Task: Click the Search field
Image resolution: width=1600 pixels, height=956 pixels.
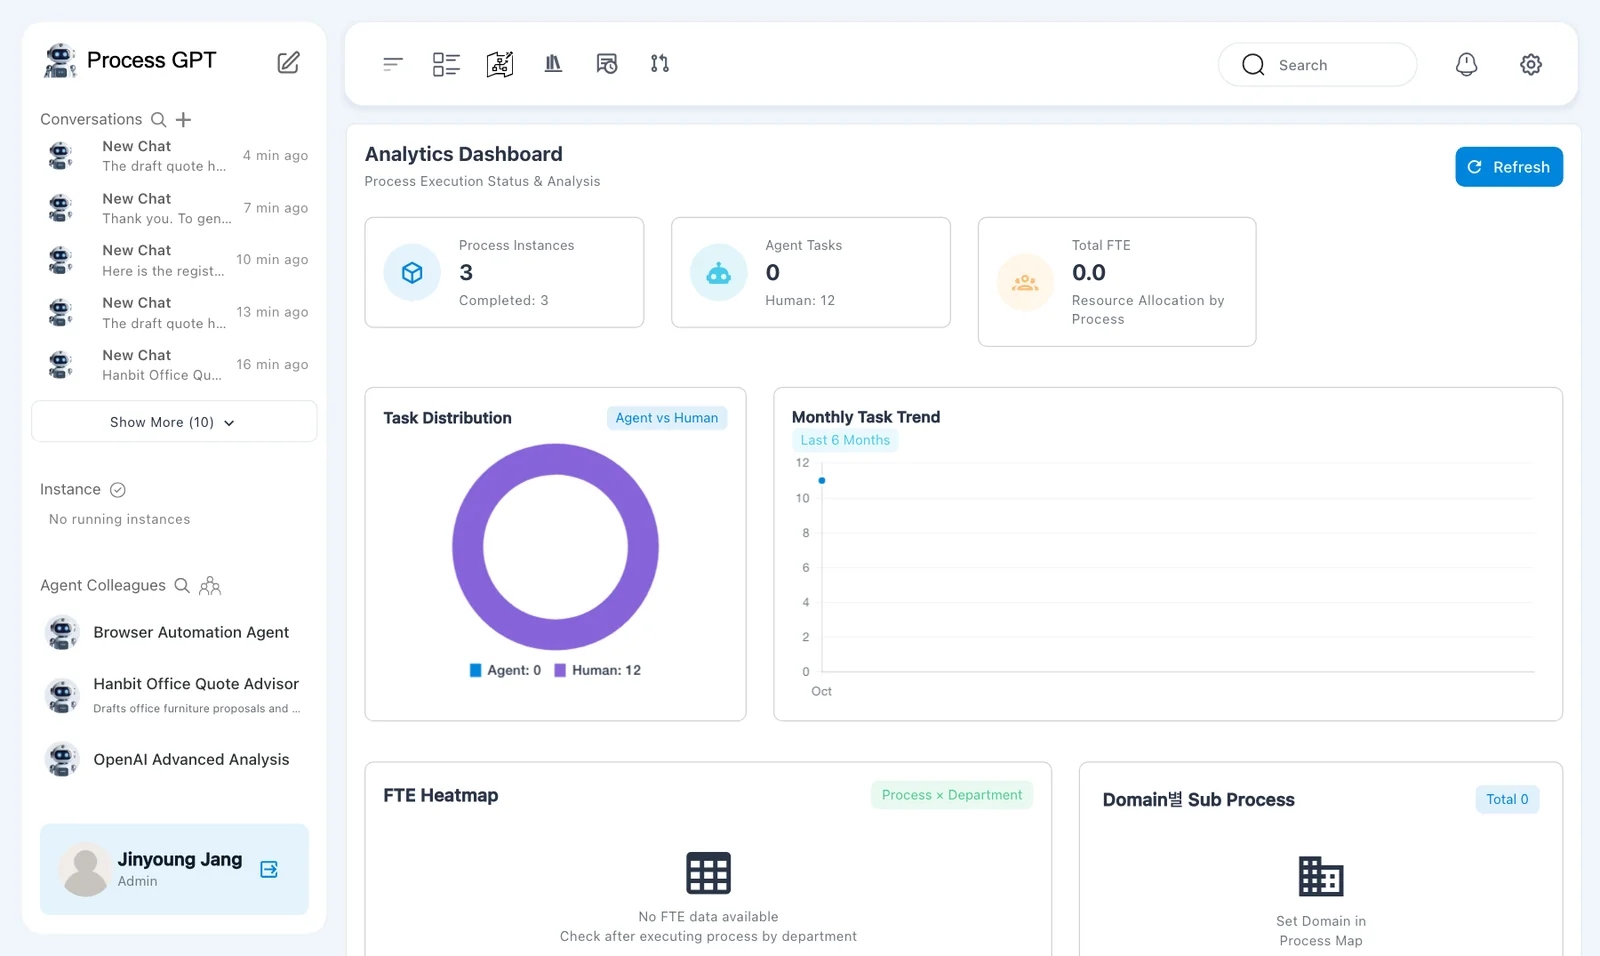Action: 1317,65
